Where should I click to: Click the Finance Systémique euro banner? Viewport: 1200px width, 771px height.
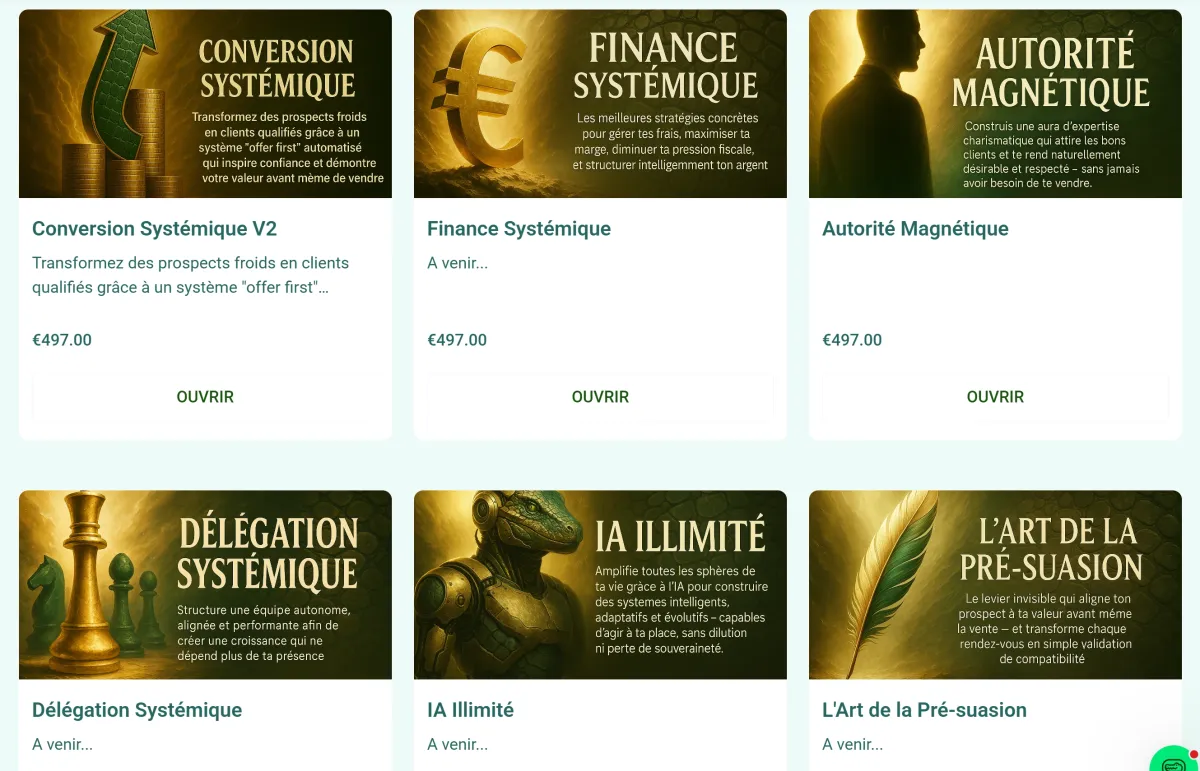click(x=600, y=104)
